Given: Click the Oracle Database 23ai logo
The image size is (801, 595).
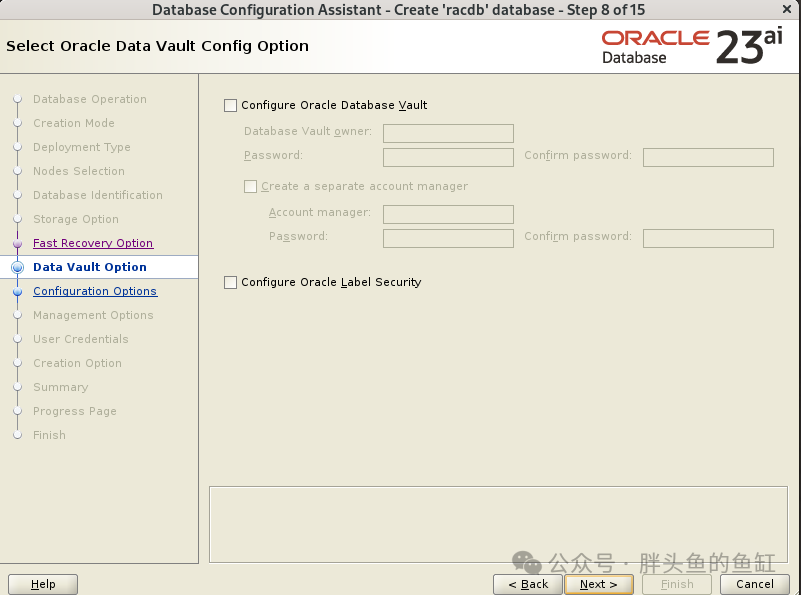Looking at the screenshot, I should pos(692,46).
